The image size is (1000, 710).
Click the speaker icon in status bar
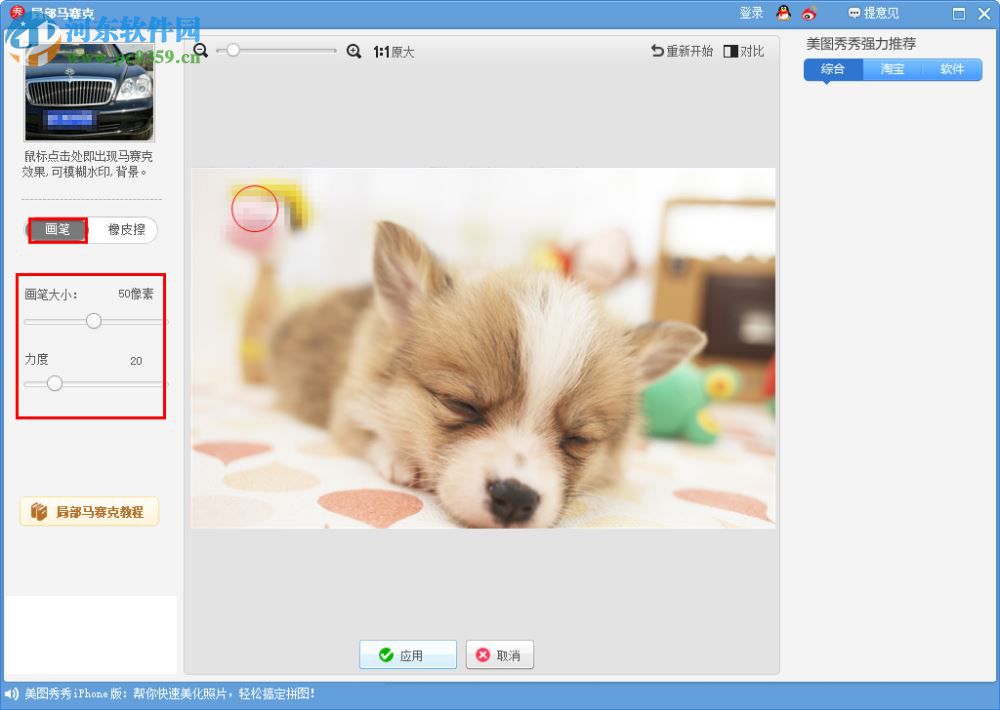pos(11,693)
